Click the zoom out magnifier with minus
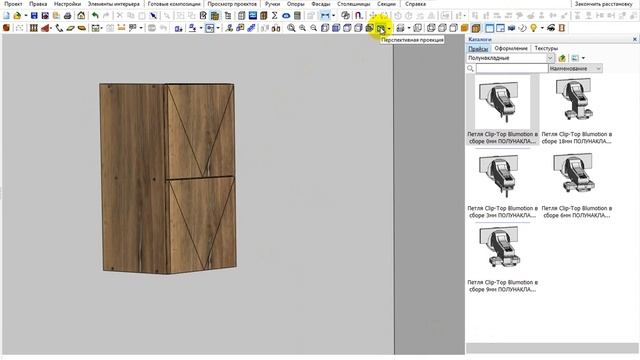This screenshot has width=640, height=360. click(313, 28)
